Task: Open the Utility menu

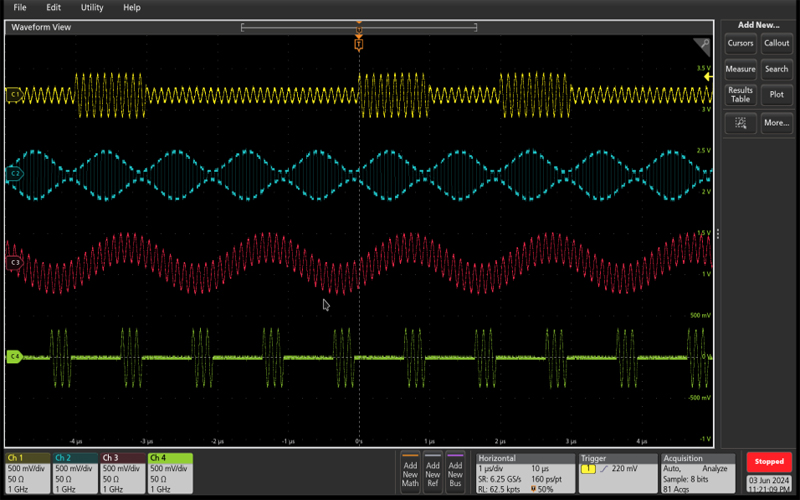Action: (92, 8)
